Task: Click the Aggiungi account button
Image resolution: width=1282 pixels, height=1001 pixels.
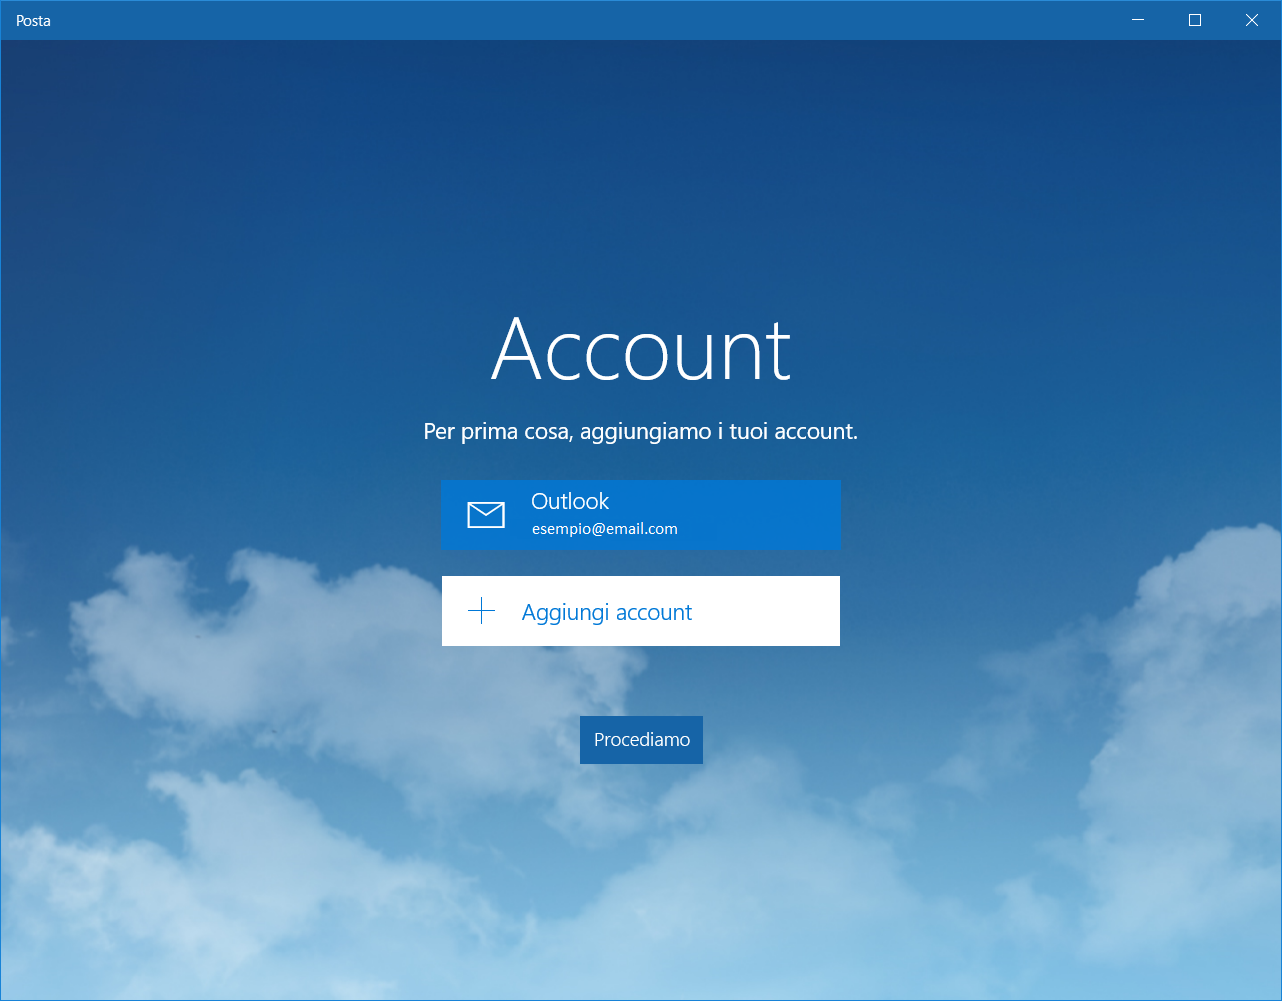Action: tap(641, 611)
